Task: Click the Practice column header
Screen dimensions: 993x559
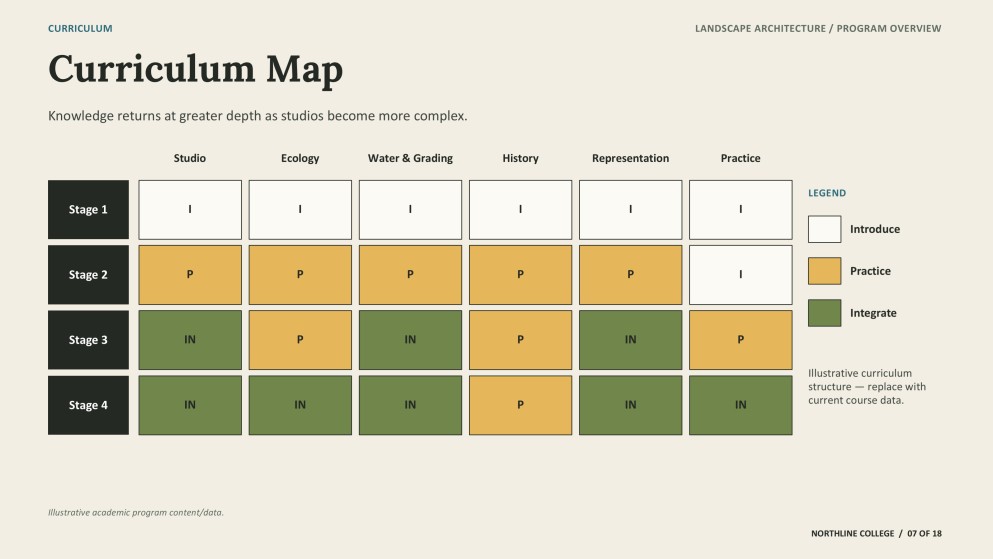Action: tap(740, 158)
